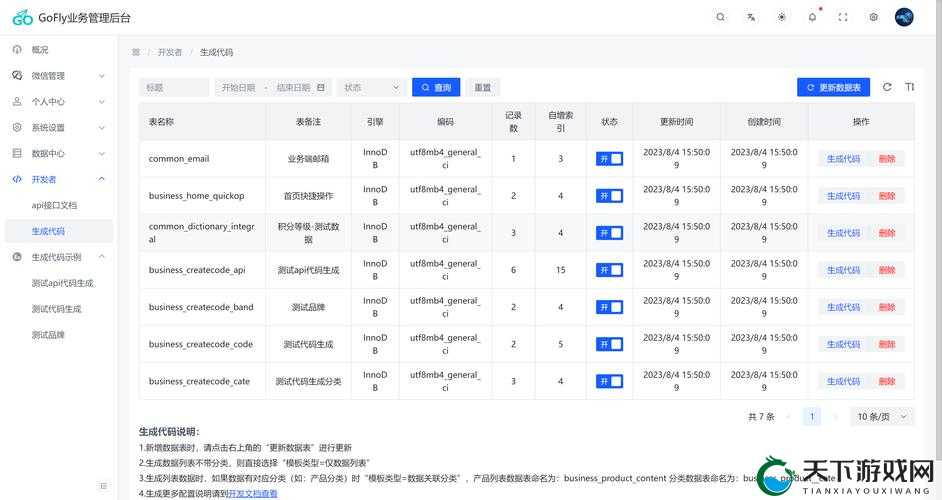Click the 数据中心 icon in sidebar
This screenshot has height=500, width=942.
pos(17,153)
